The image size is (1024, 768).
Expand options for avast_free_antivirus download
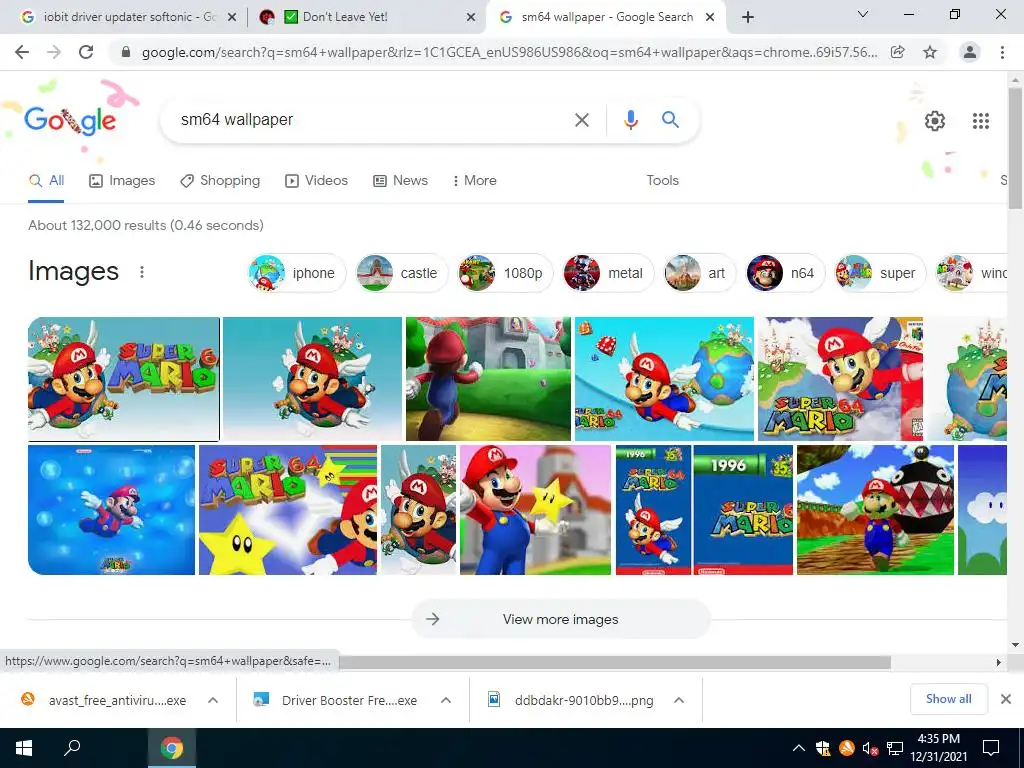(x=213, y=700)
